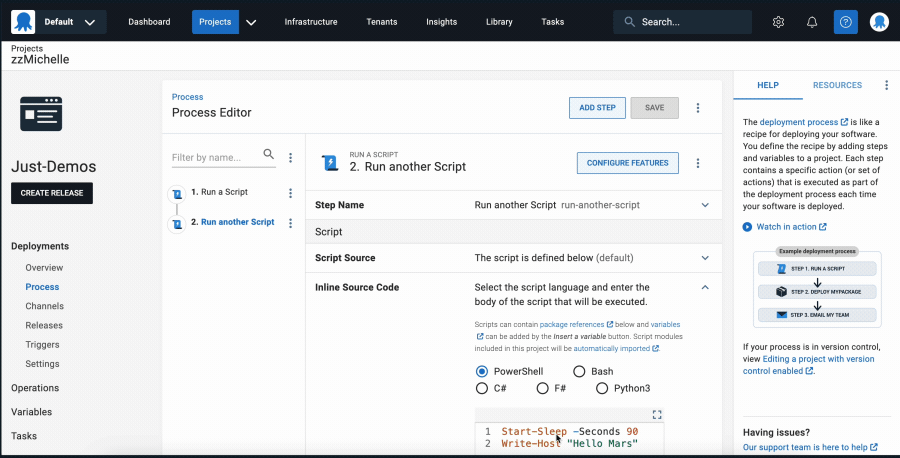900x458 pixels.
Task: Open the user profile avatar
Action: click(x=879, y=22)
